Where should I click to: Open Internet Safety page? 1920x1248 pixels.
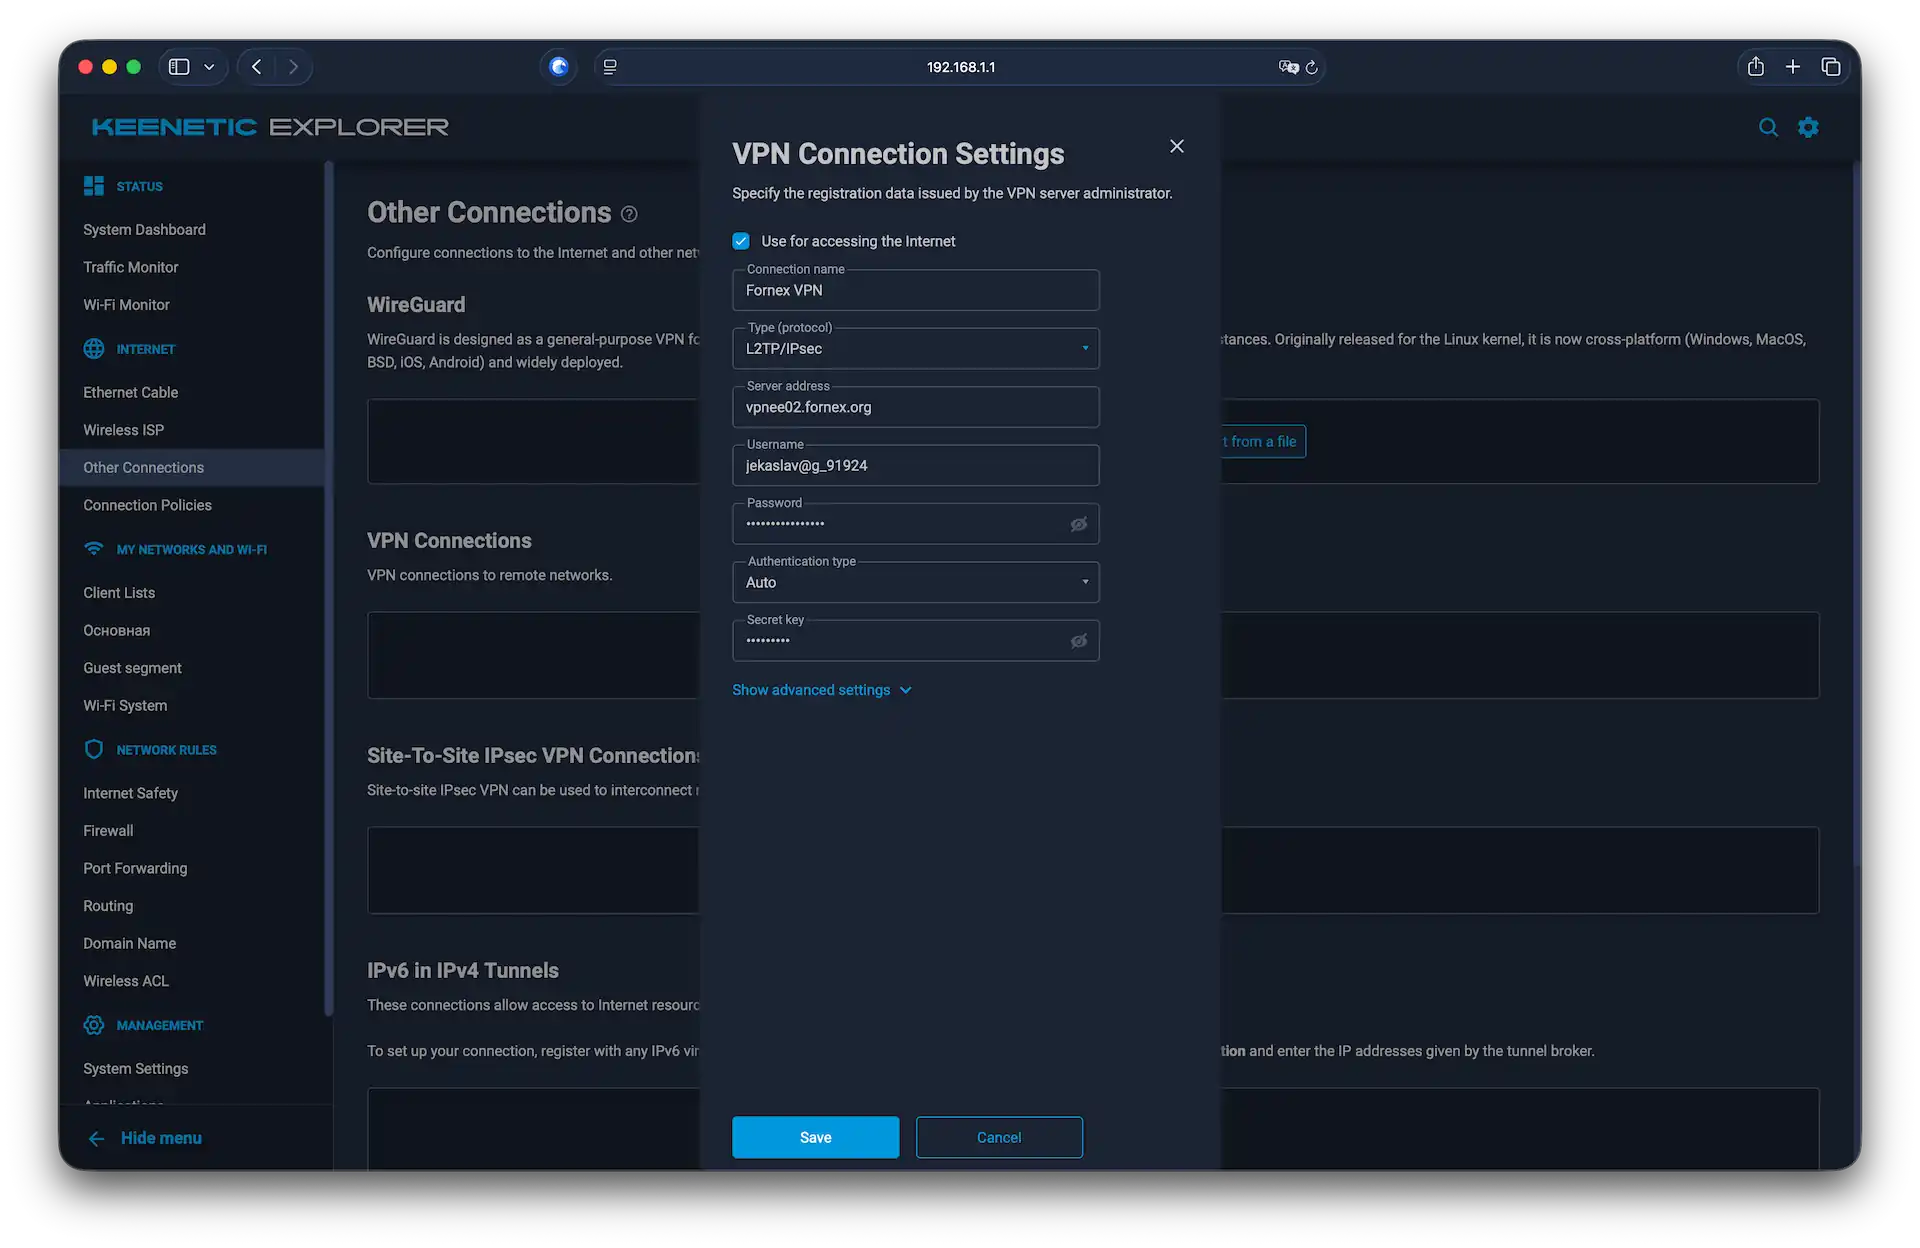130,793
